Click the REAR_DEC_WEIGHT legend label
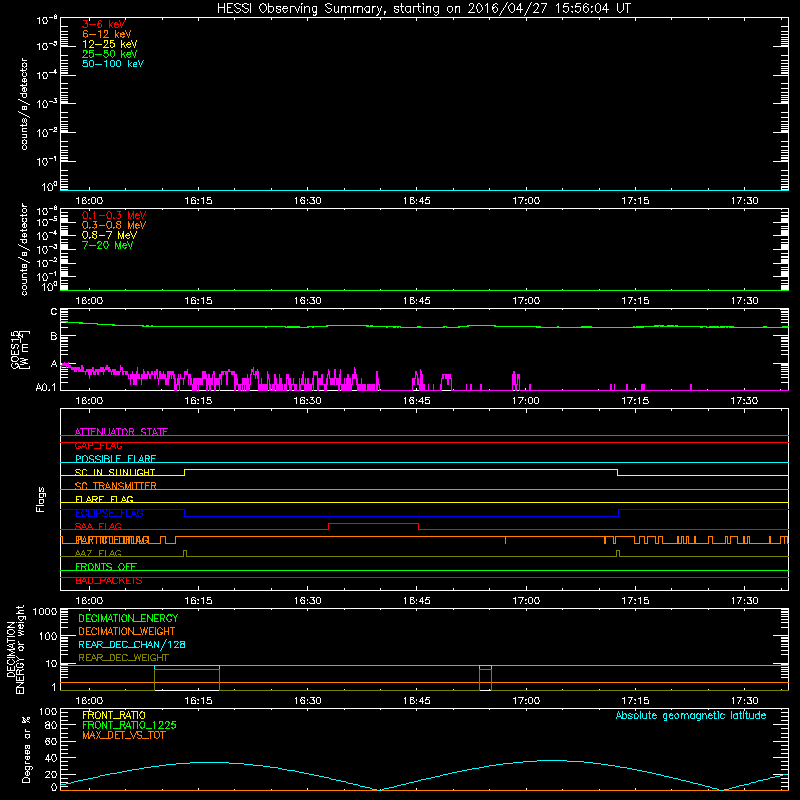Image resolution: width=800 pixels, height=800 pixels. tap(123, 658)
